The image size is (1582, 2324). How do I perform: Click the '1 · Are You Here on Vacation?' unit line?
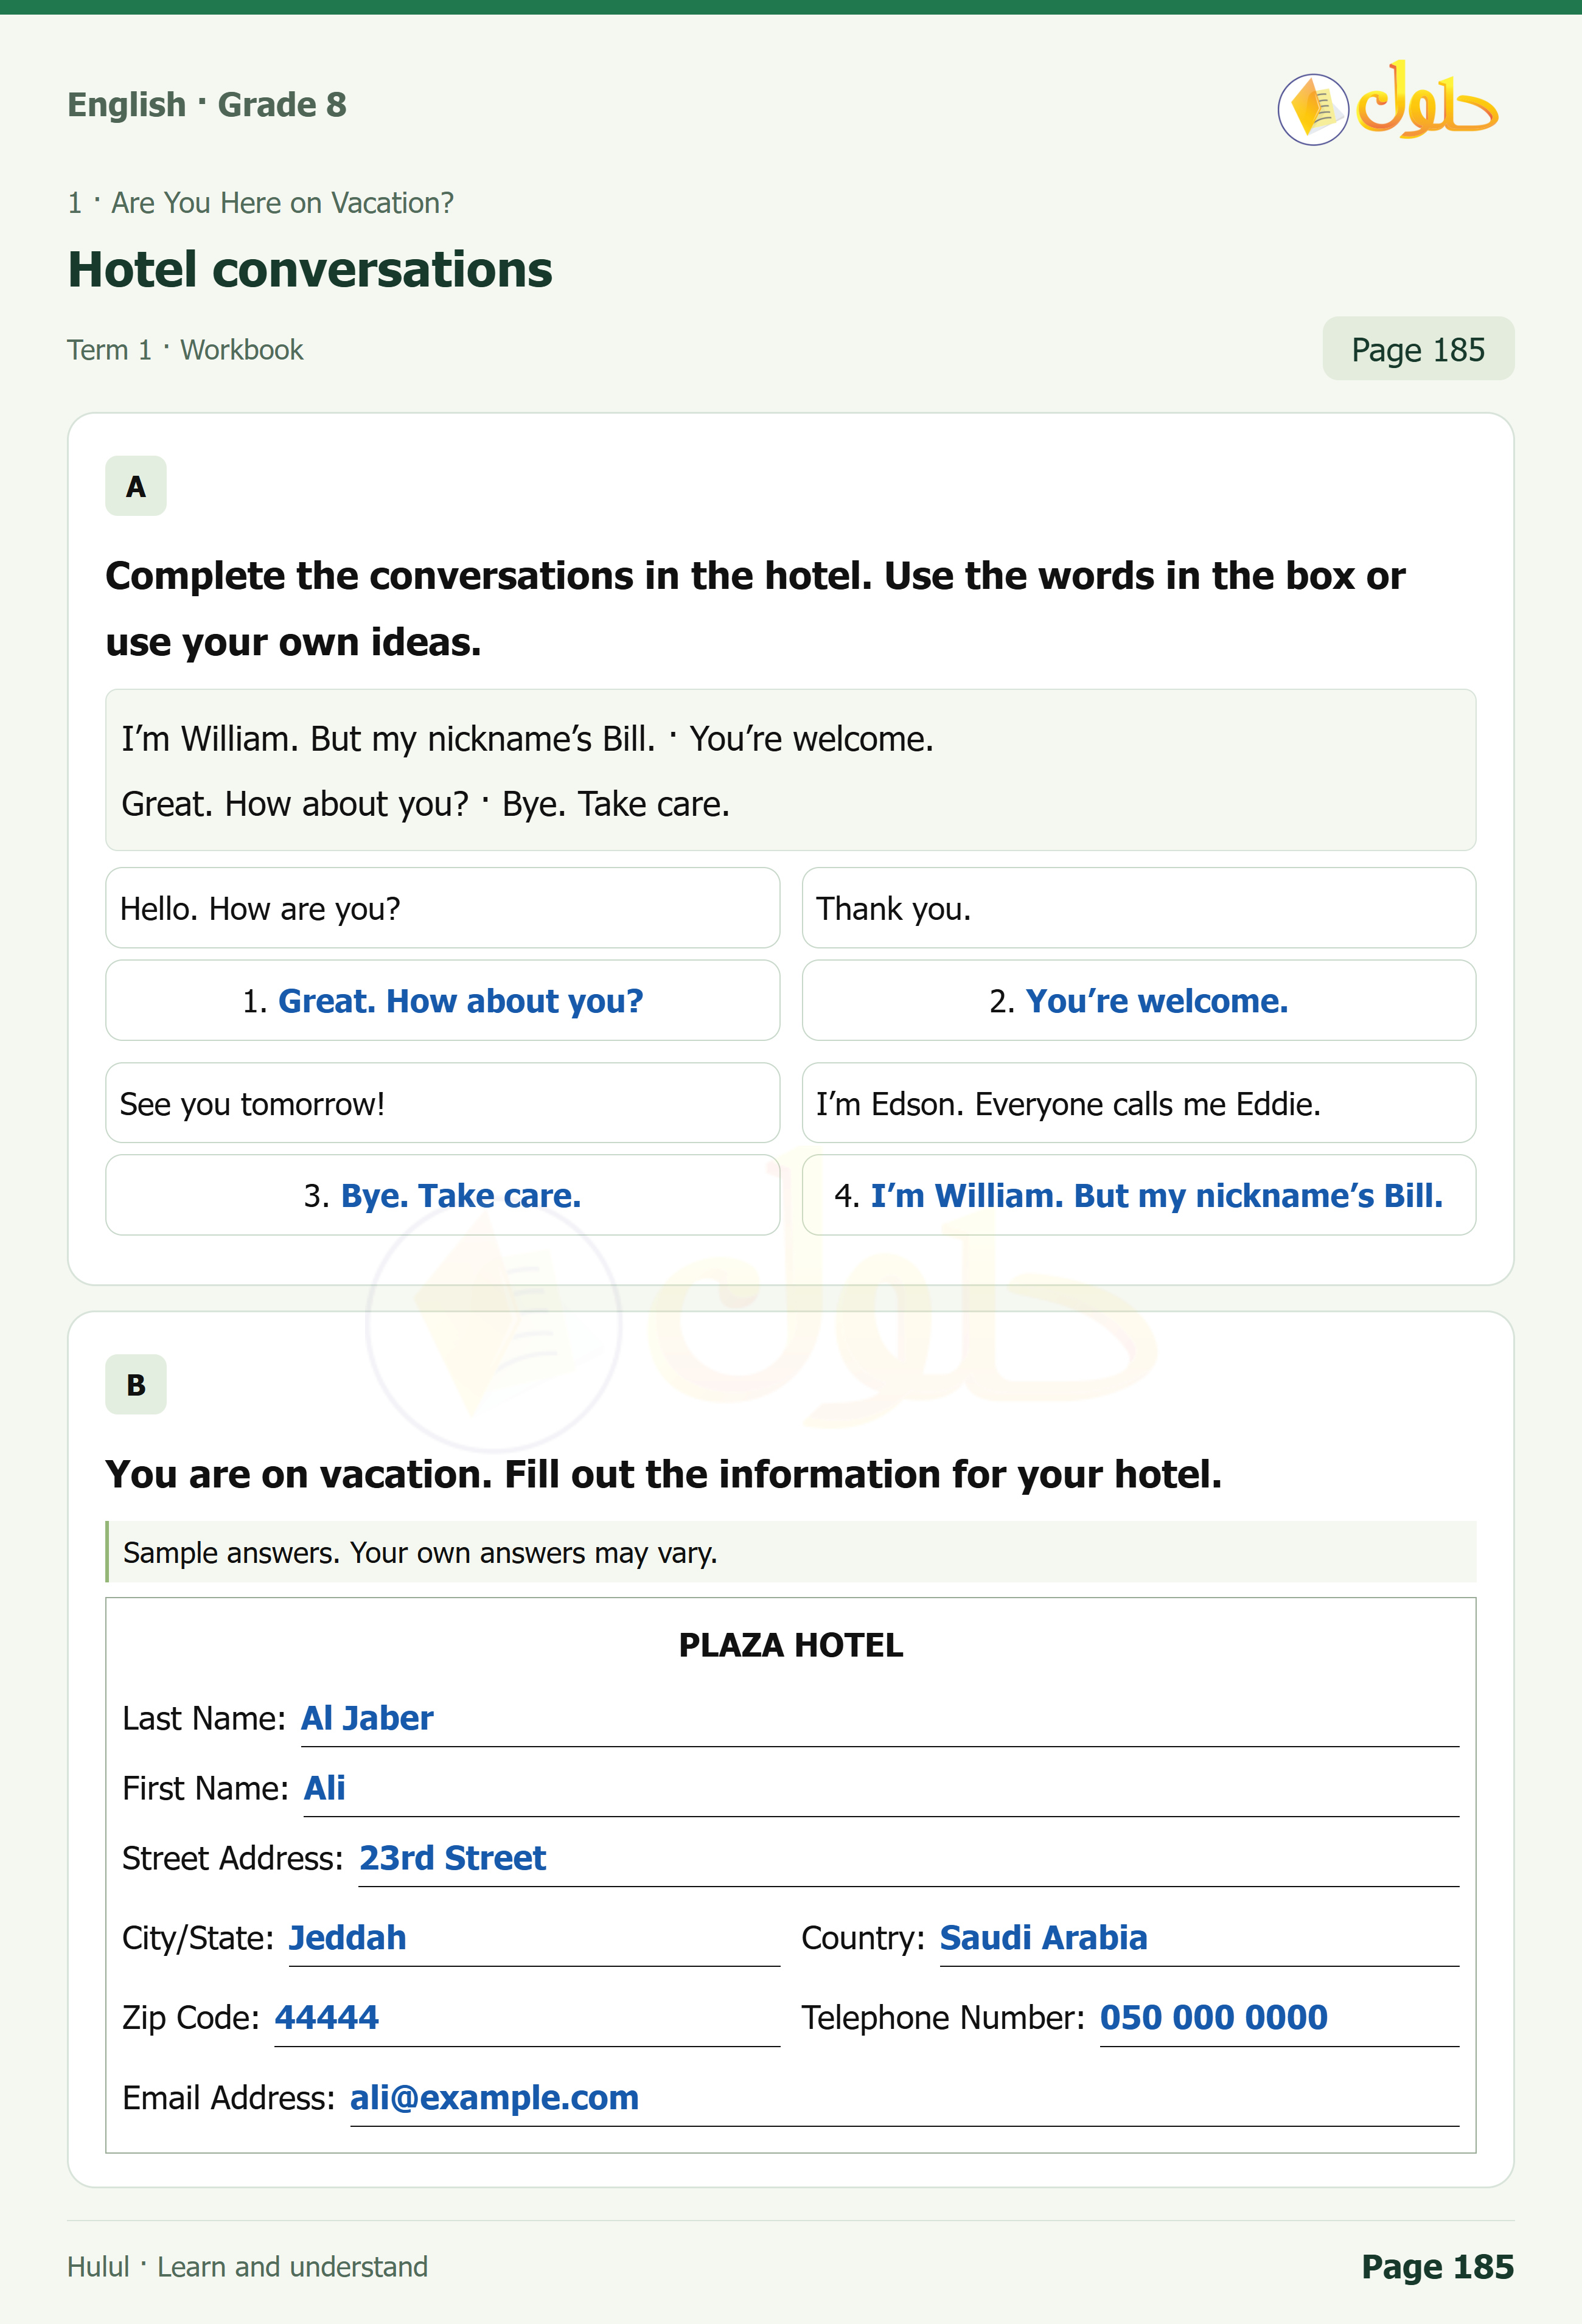260,203
